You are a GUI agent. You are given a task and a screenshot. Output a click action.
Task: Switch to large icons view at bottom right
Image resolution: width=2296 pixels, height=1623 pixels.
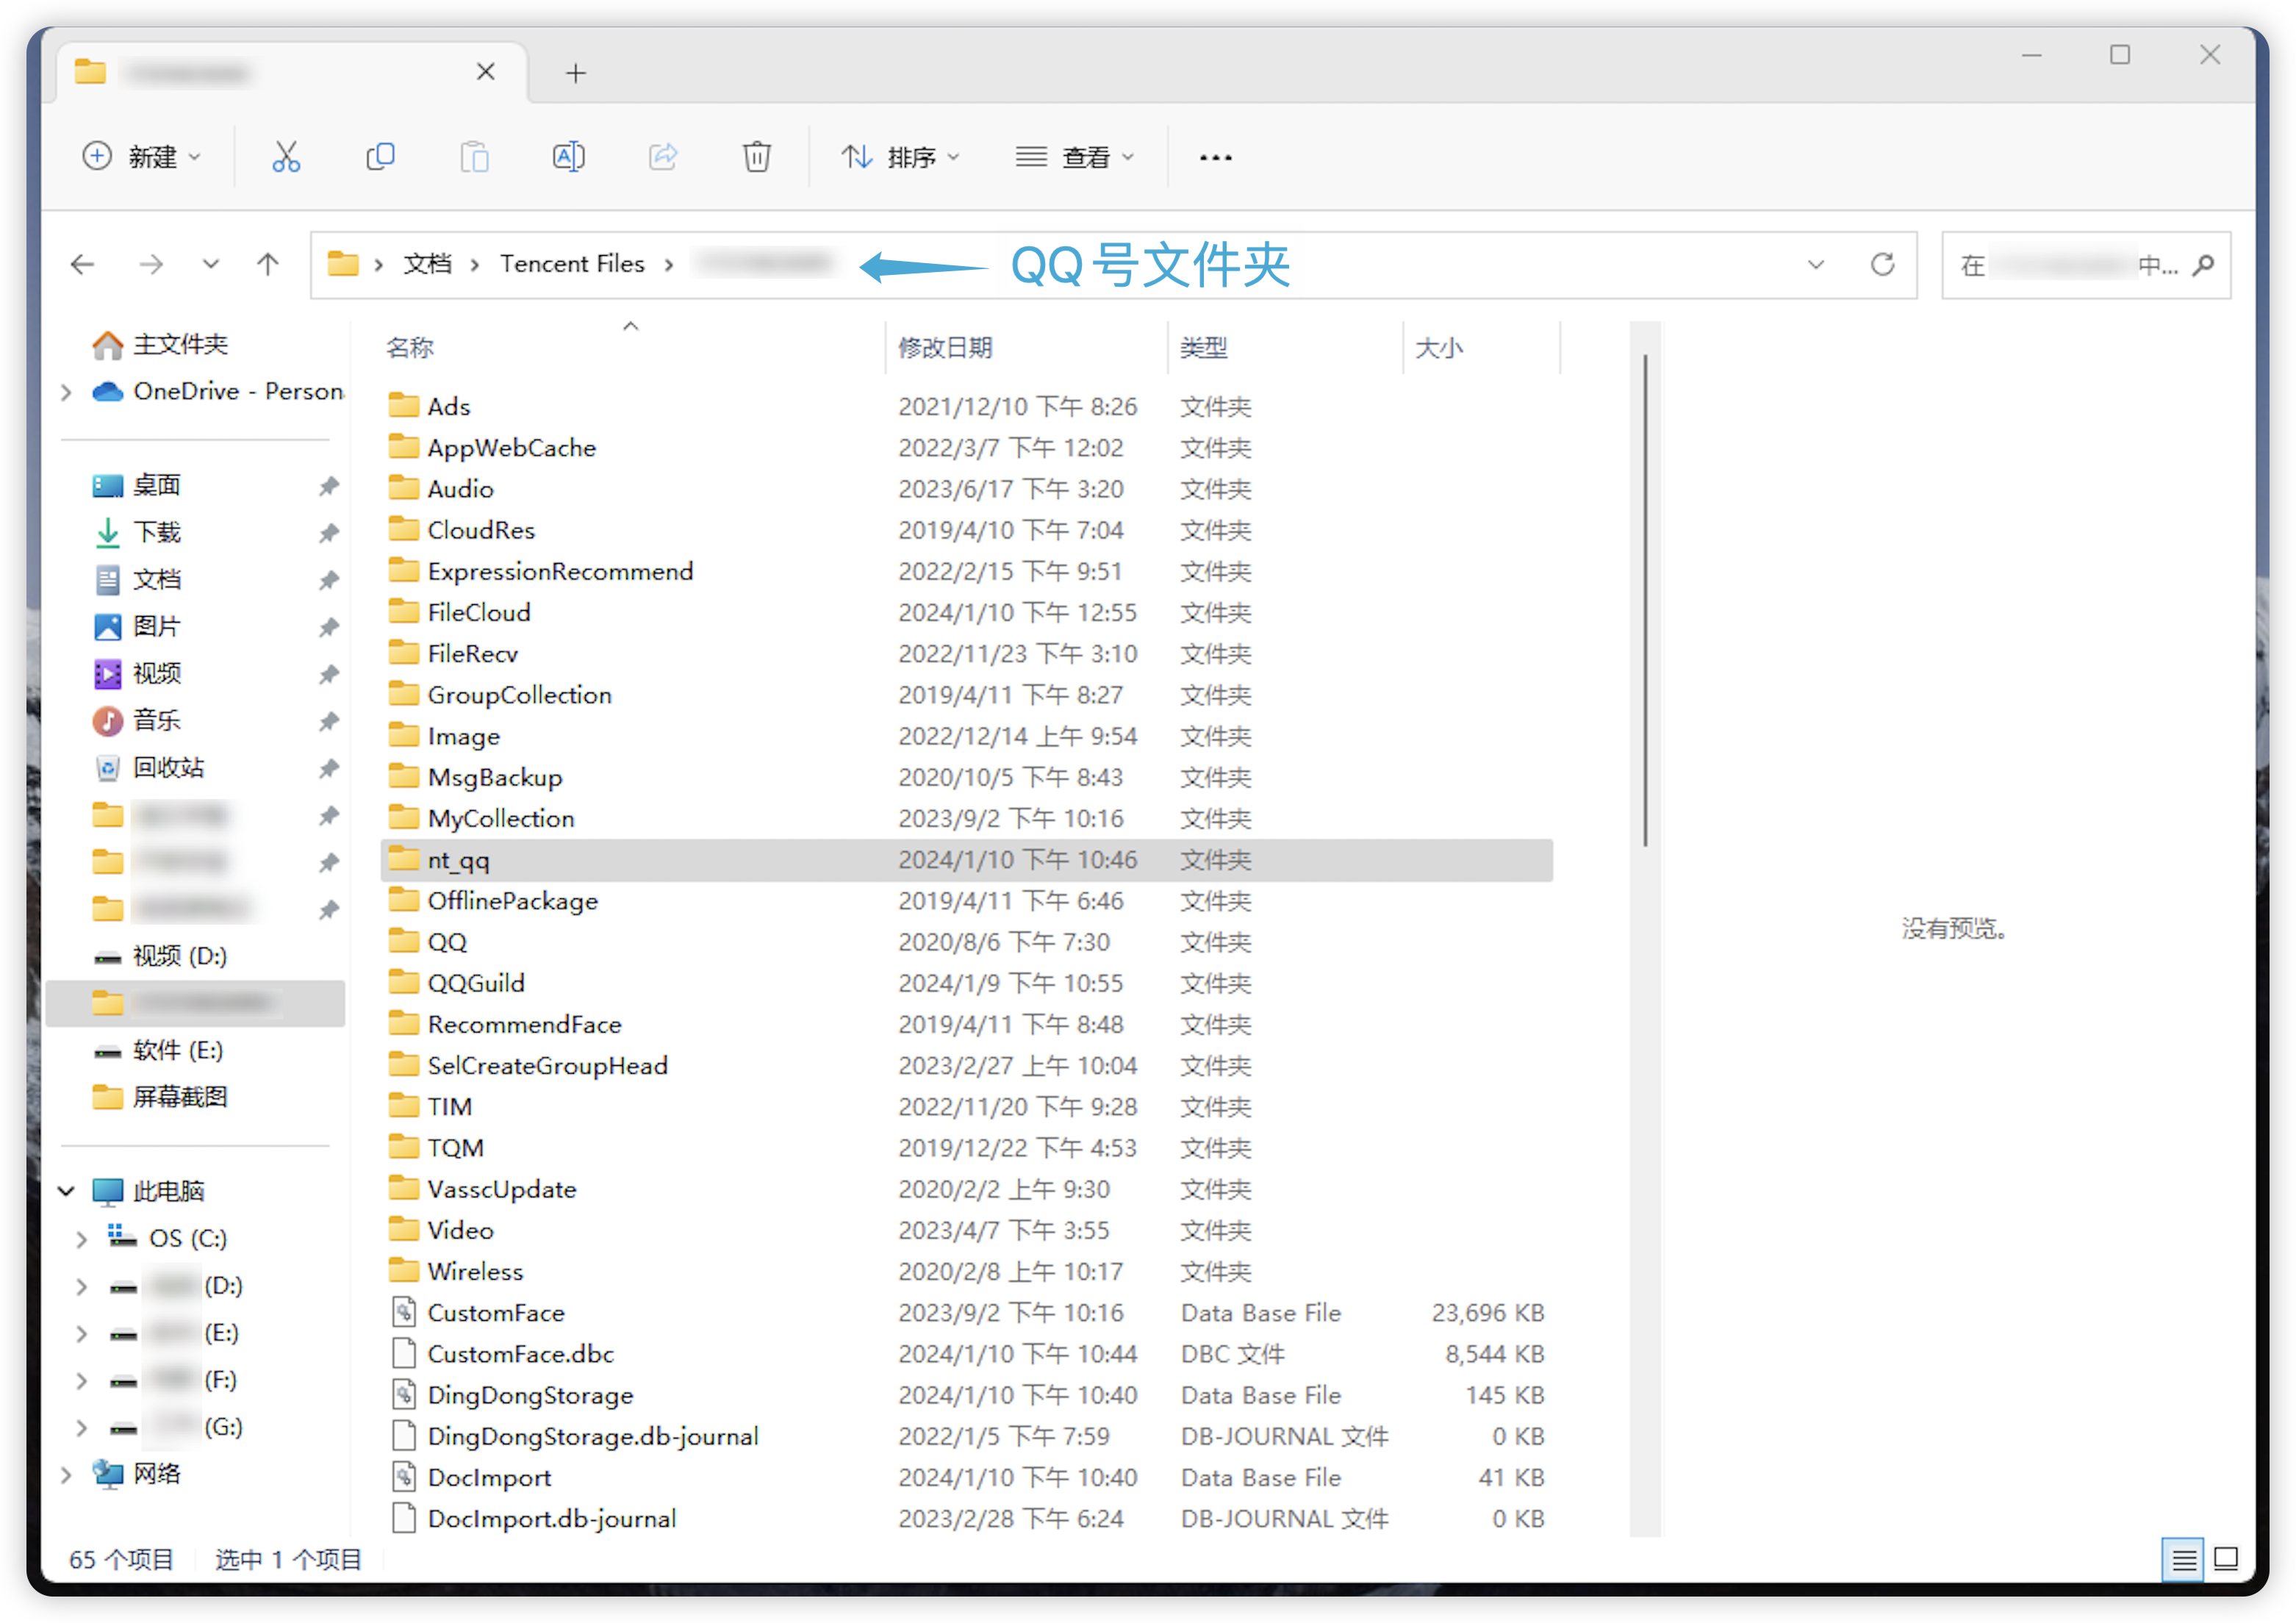[x=2227, y=1559]
